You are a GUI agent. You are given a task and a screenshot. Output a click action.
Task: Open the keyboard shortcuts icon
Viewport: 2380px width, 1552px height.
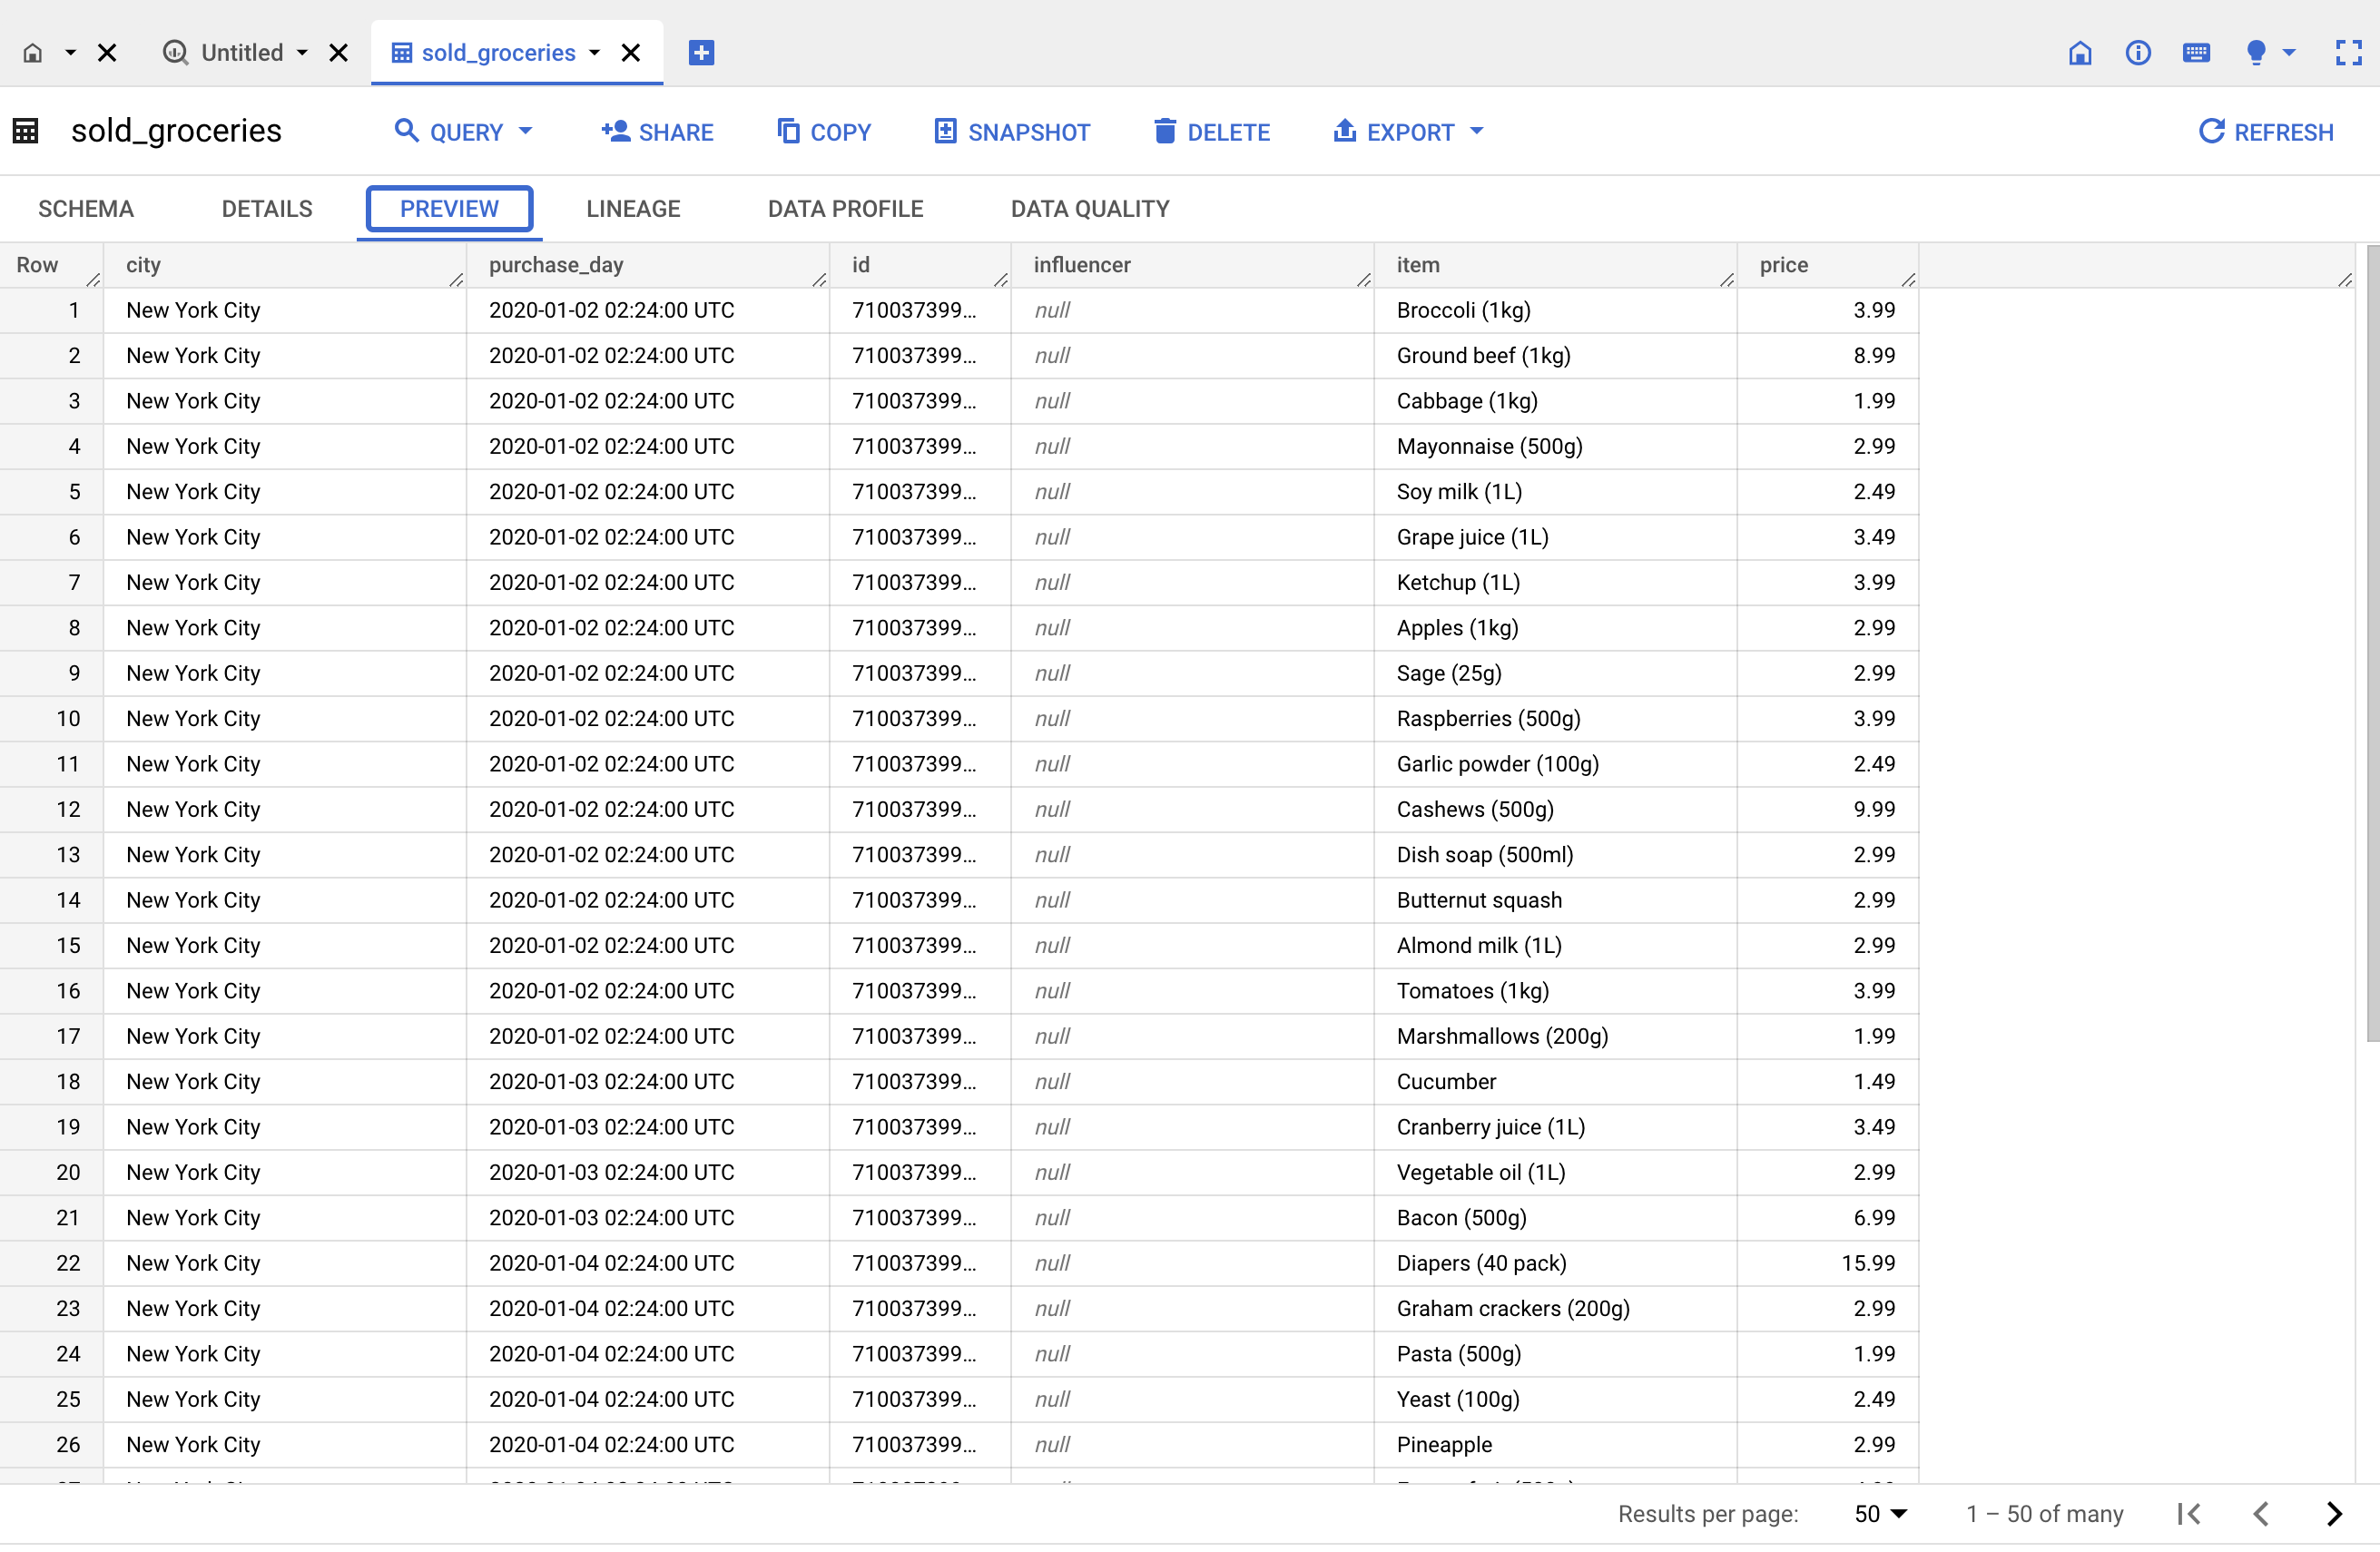pos(2196,53)
